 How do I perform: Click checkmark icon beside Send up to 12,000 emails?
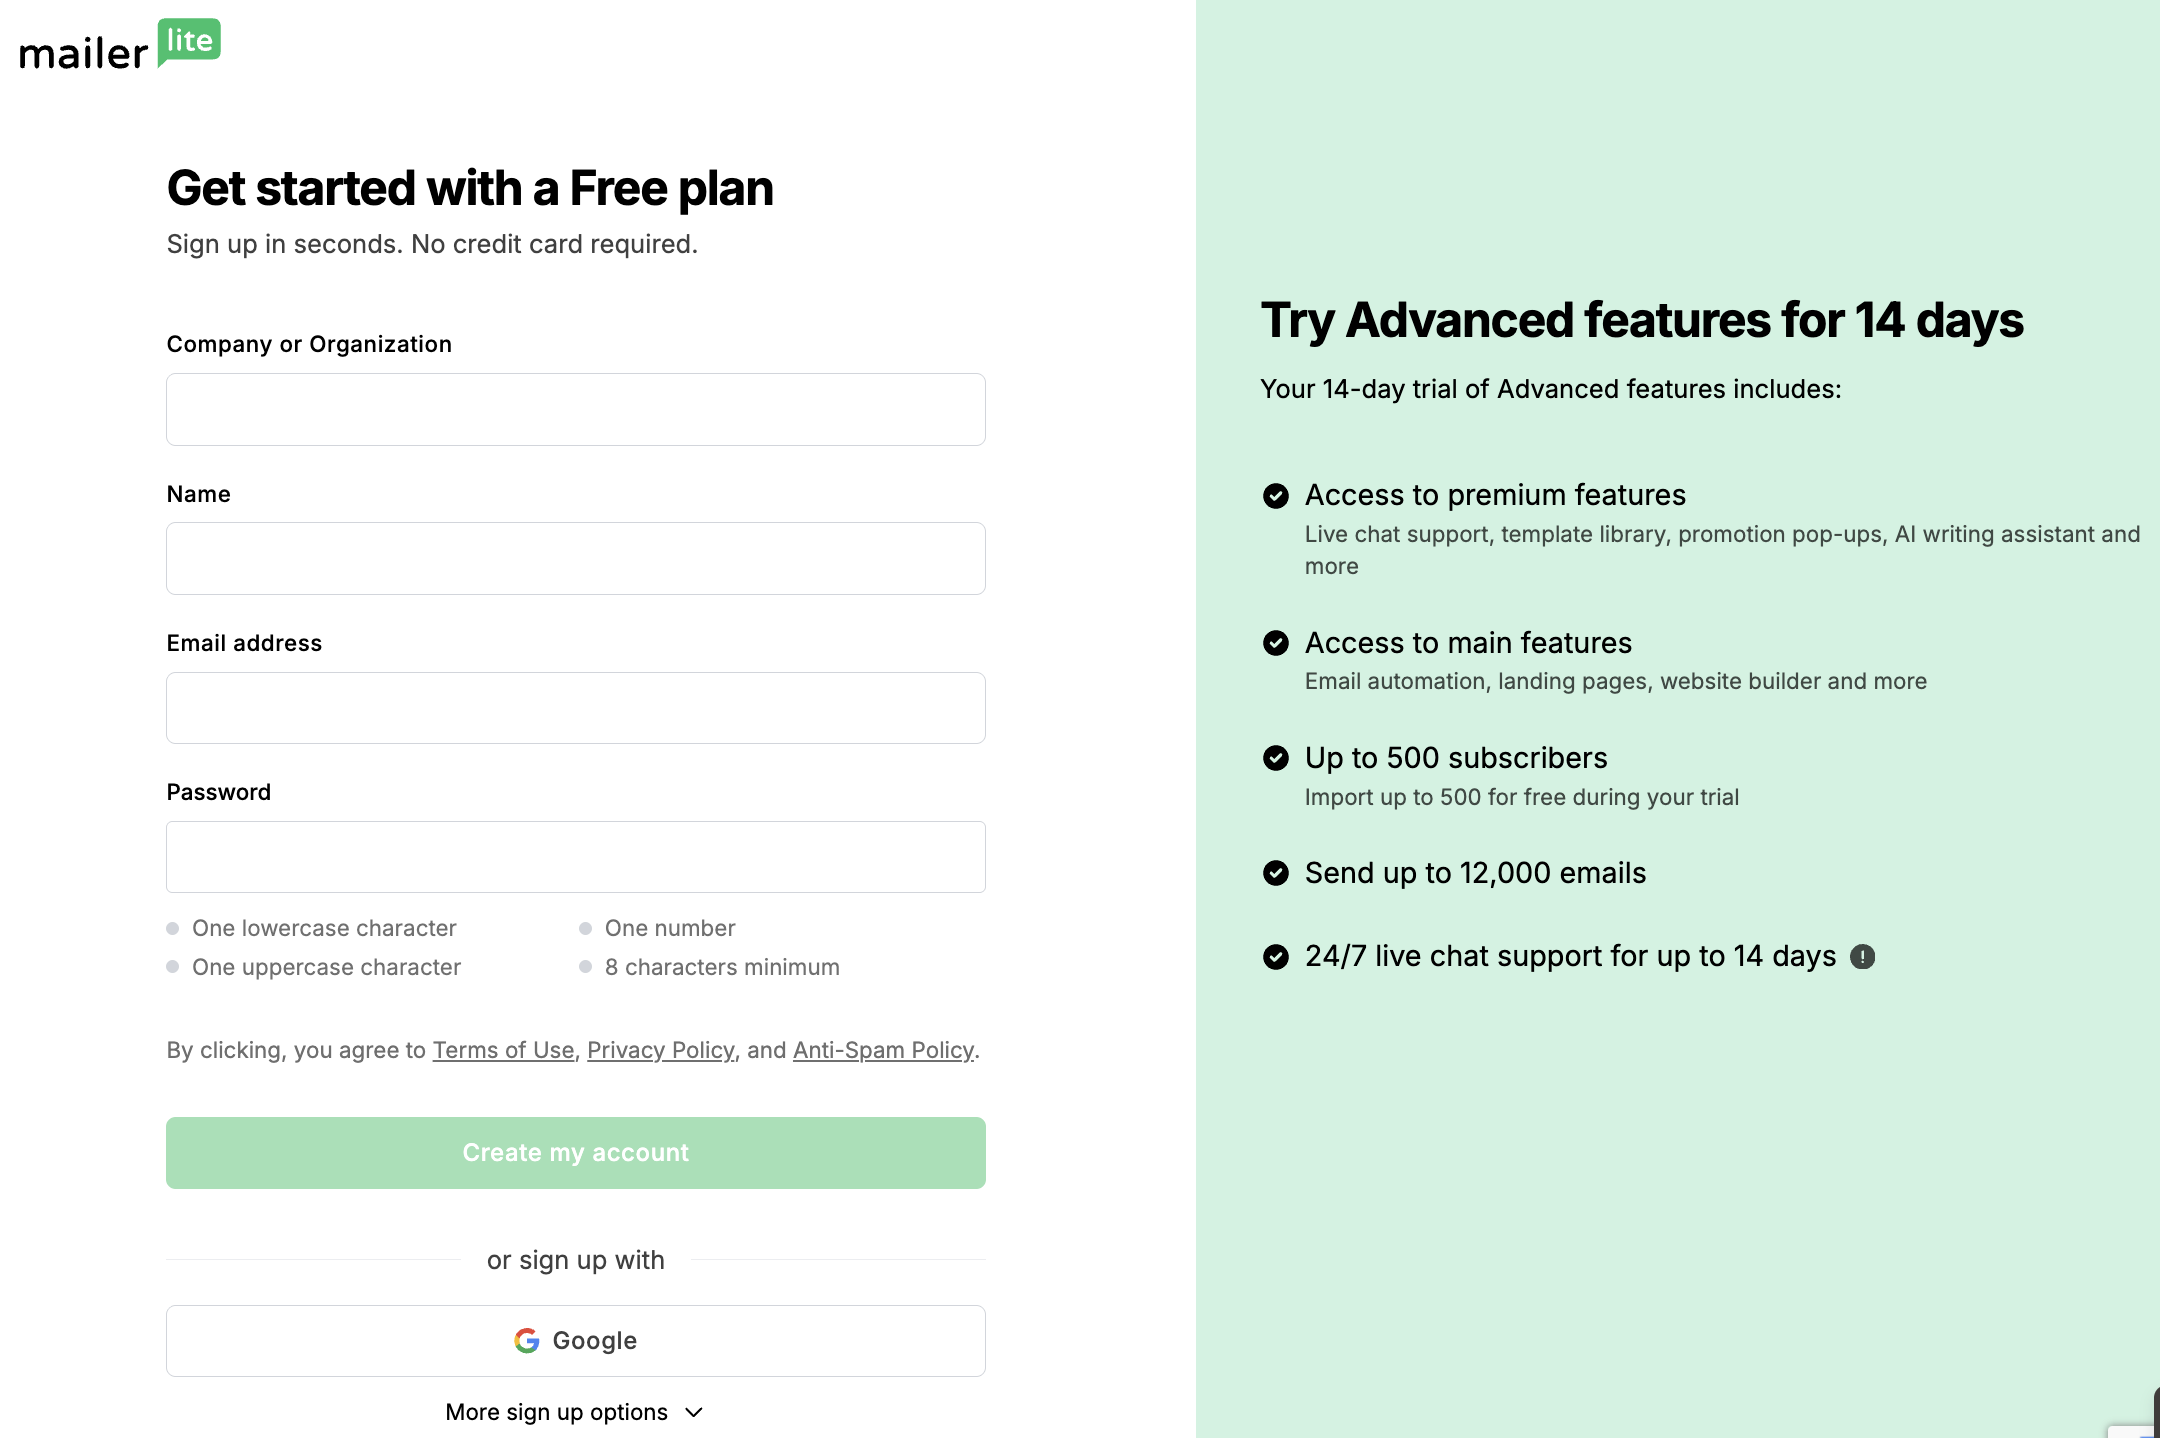pyautogui.click(x=1276, y=873)
